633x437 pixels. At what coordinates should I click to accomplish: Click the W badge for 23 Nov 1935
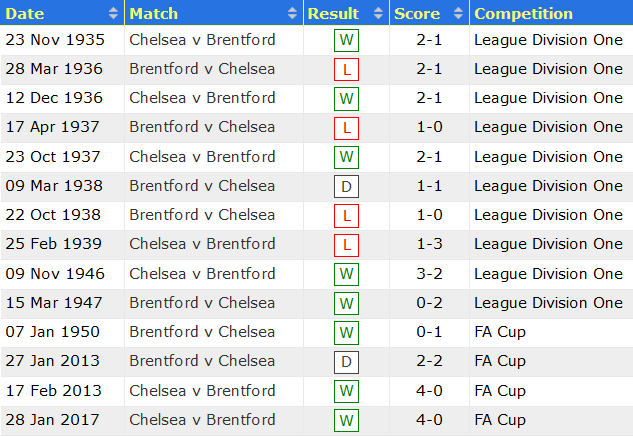click(346, 40)
